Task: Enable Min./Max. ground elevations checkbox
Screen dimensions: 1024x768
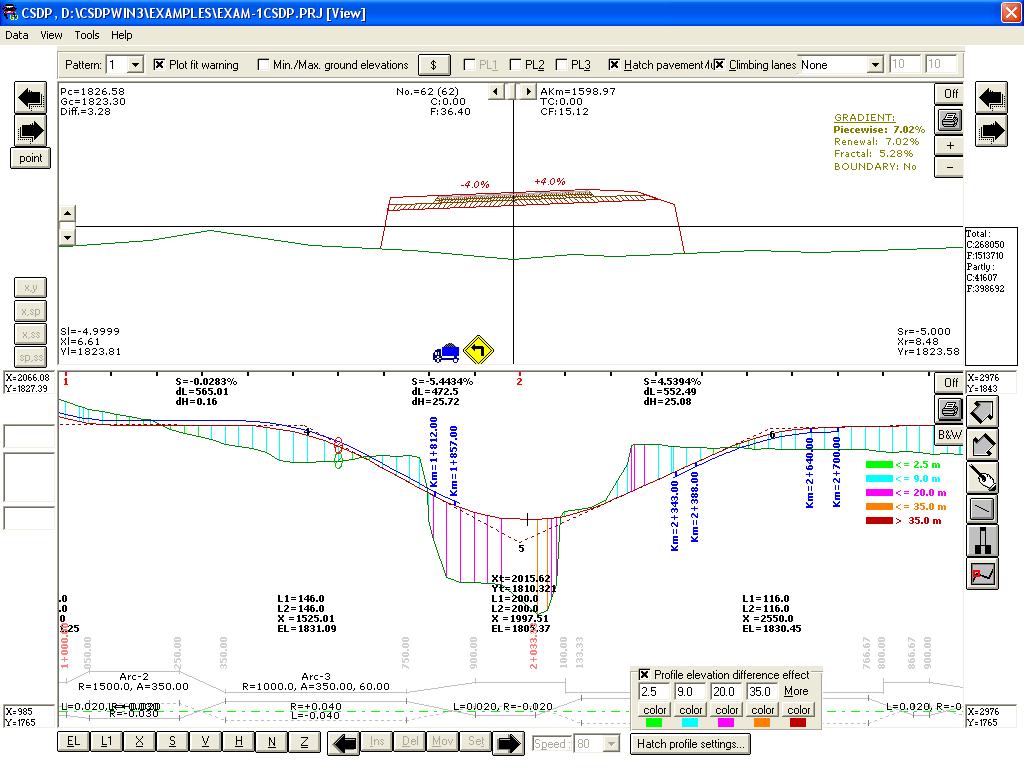Action: 263,65
